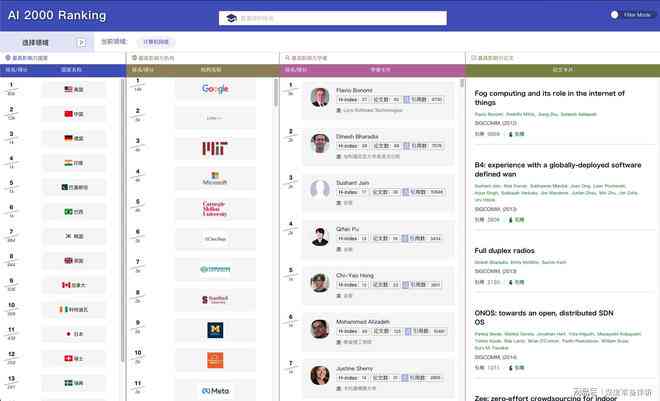The height and width of the screenshot is (401, 660).
Task: Open paper 'B4: experience with a globally-deployed software defined wan'
Action: coord(558,169)
